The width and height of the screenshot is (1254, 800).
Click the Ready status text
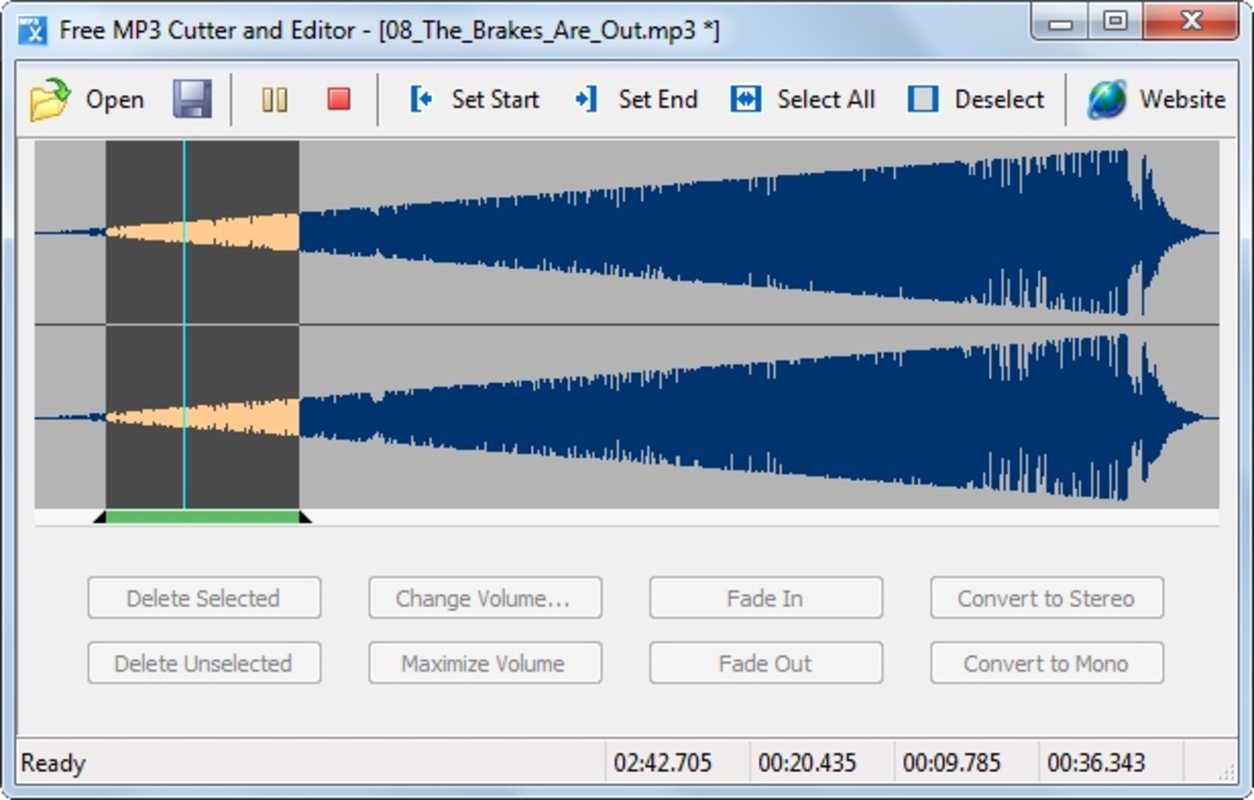pyautogui.click(x=53, y=763)
